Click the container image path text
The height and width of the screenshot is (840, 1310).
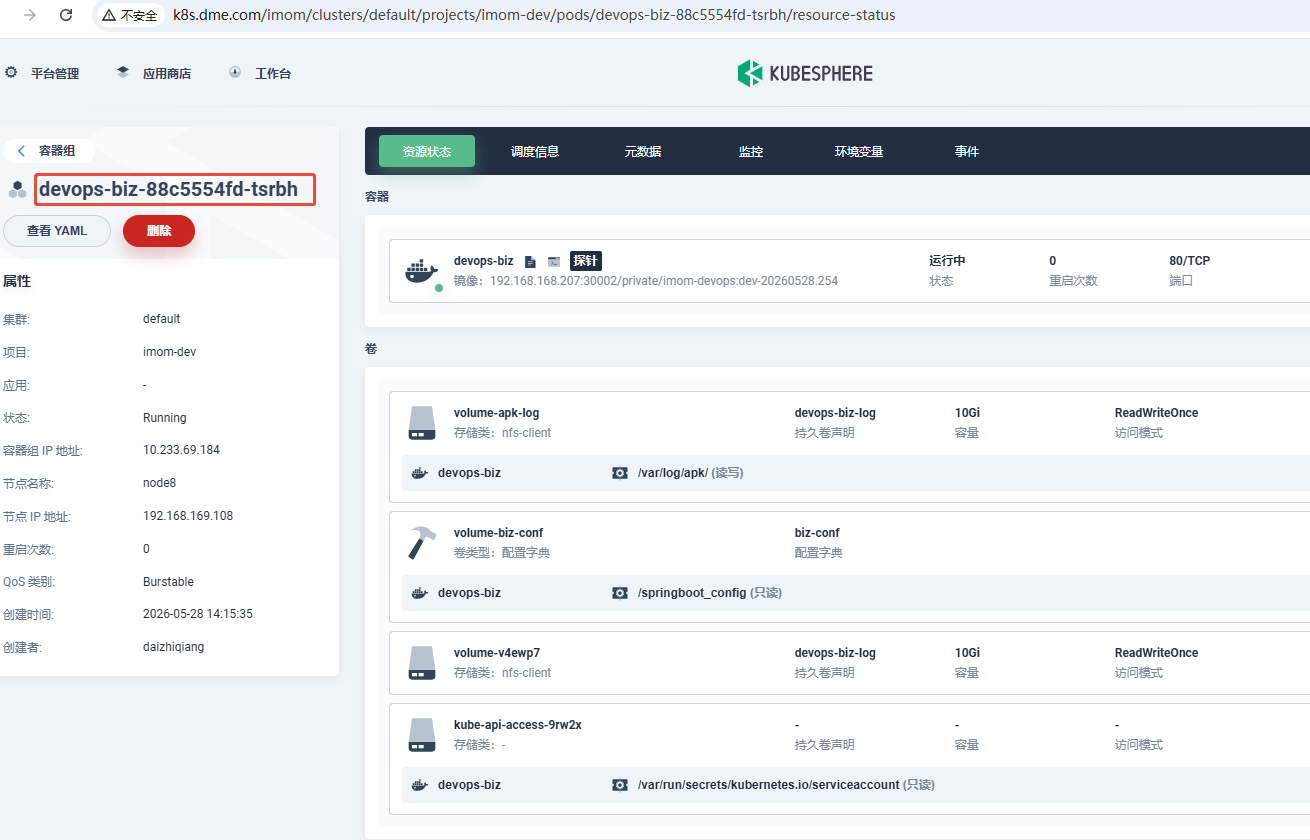664,281
